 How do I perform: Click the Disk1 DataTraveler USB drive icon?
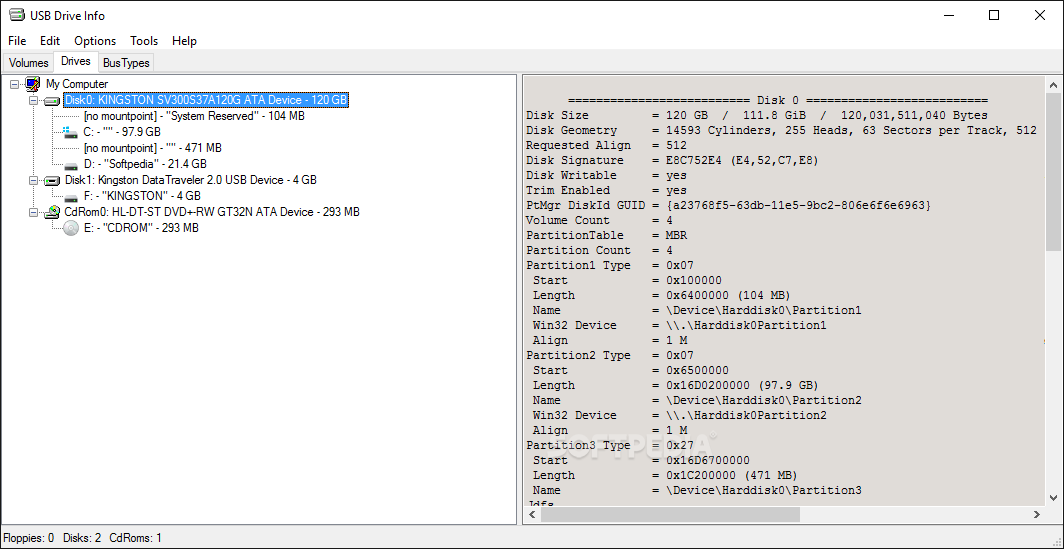tap(52, 181)
